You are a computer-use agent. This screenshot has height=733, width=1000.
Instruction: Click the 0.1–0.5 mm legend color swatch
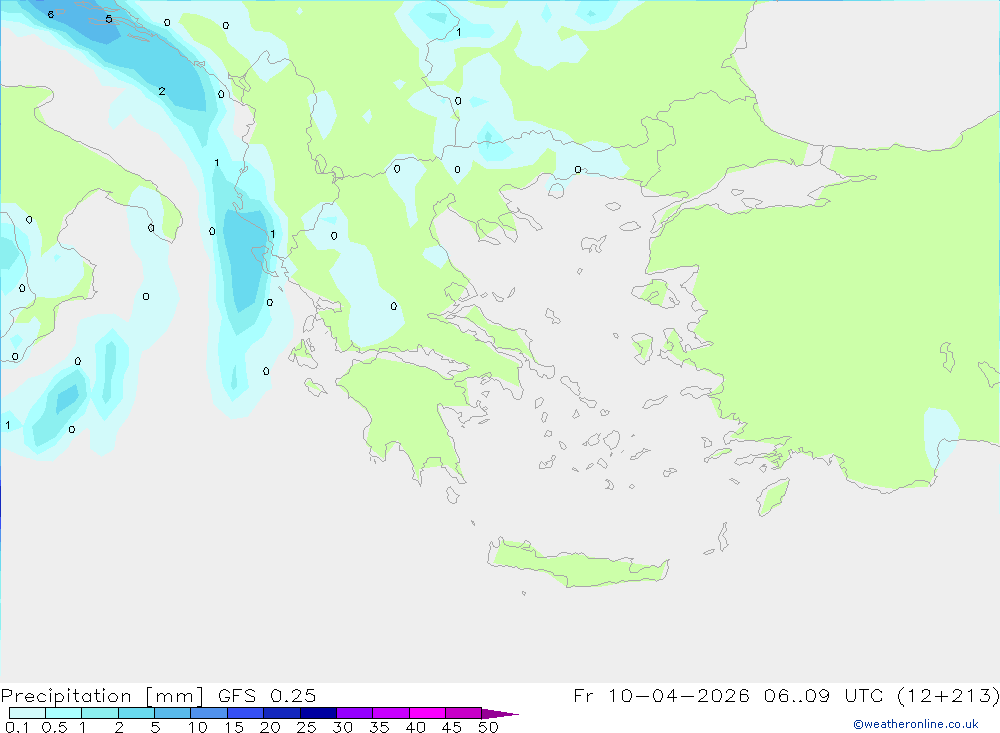point(27,713)
